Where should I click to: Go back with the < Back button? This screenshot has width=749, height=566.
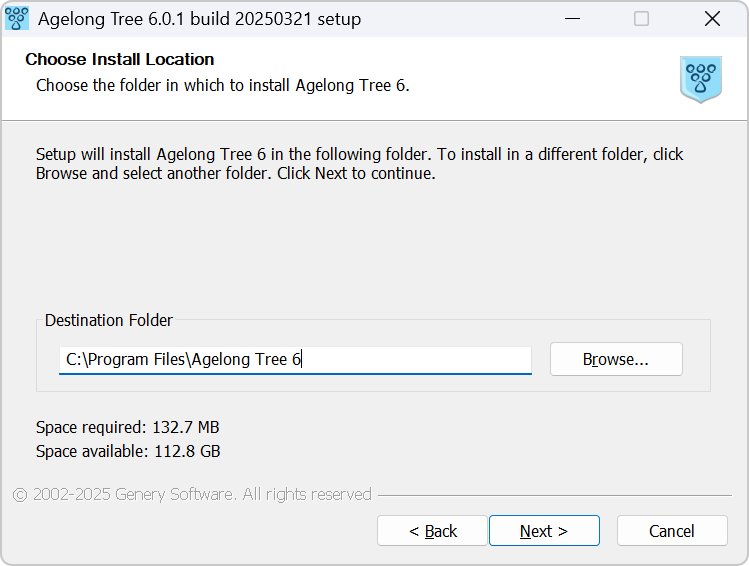[432, 531]
